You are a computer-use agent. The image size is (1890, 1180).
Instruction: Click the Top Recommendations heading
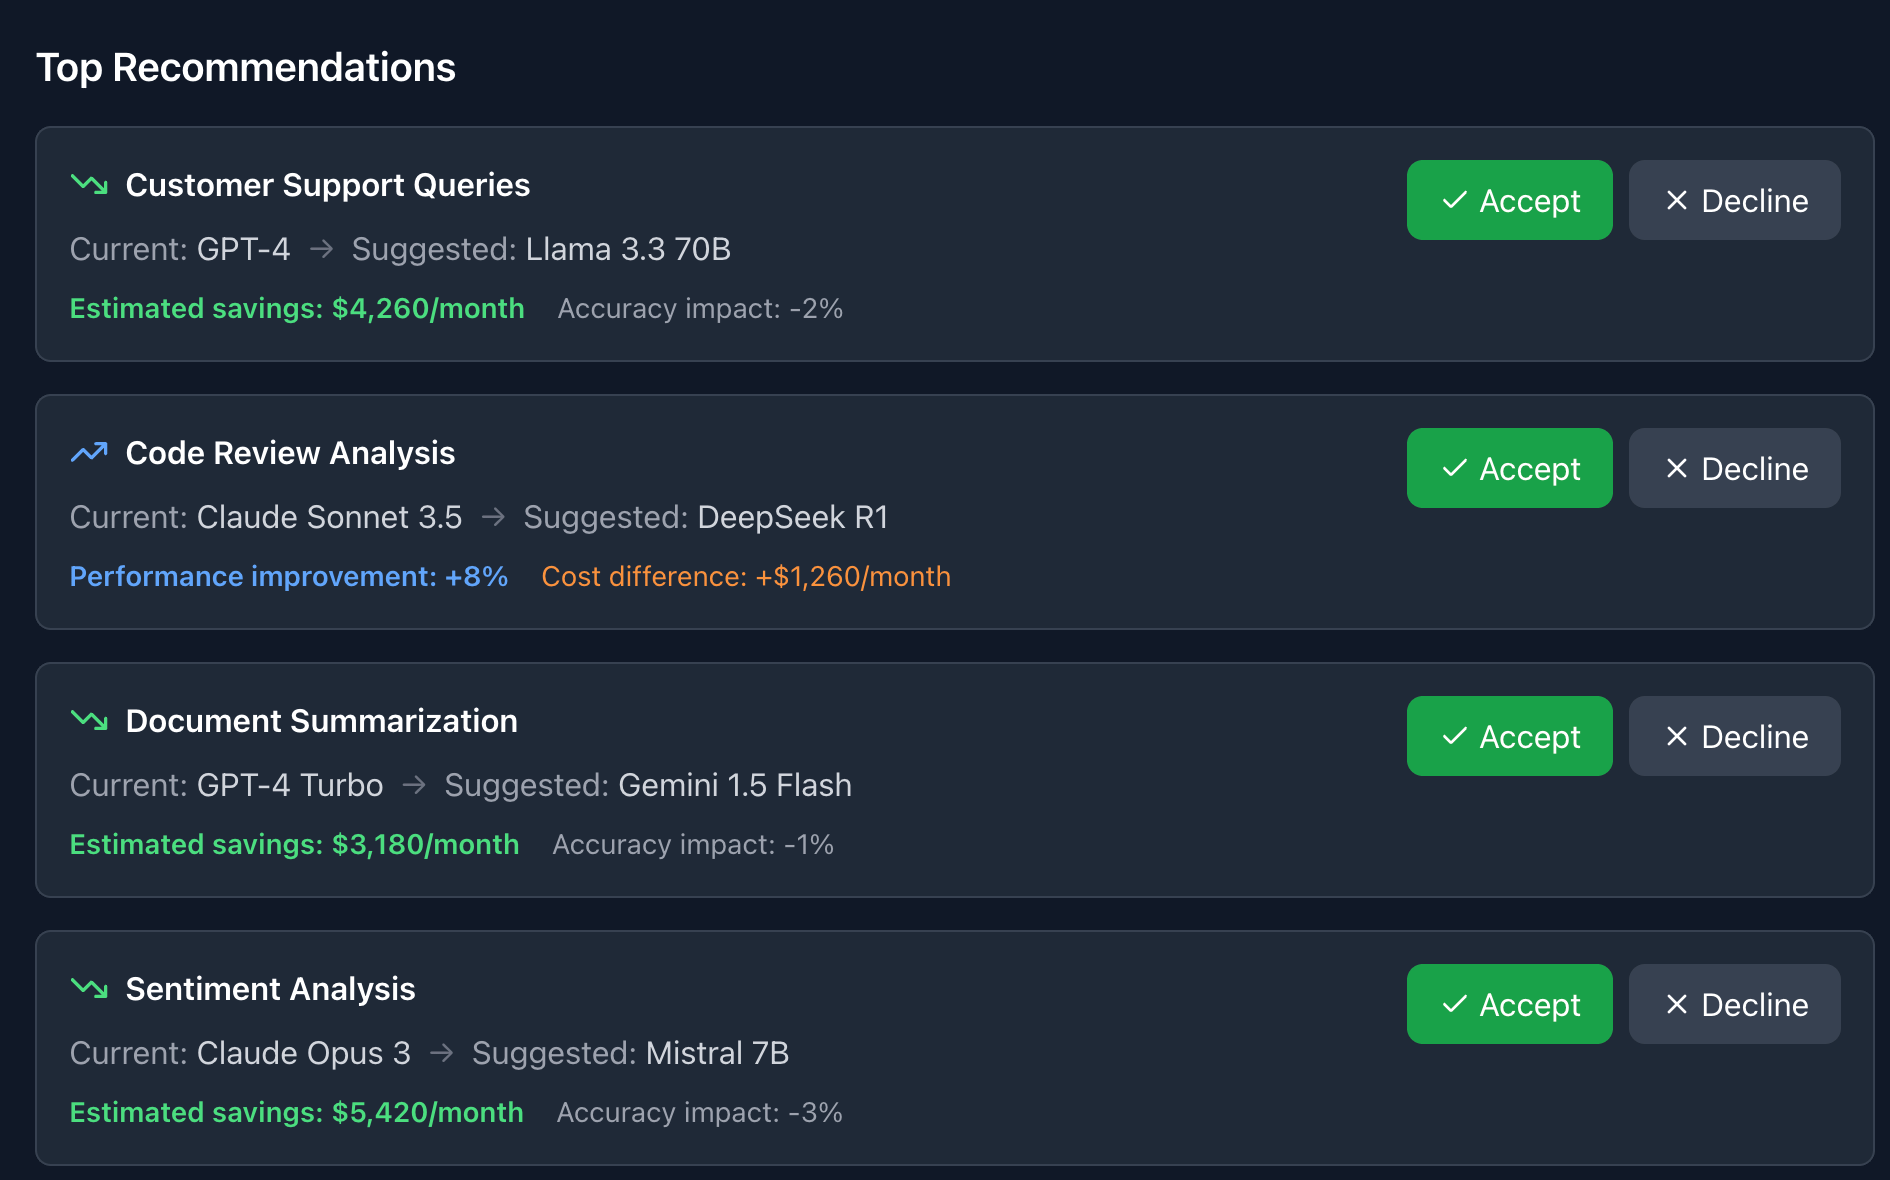click(x=246, y=68)
